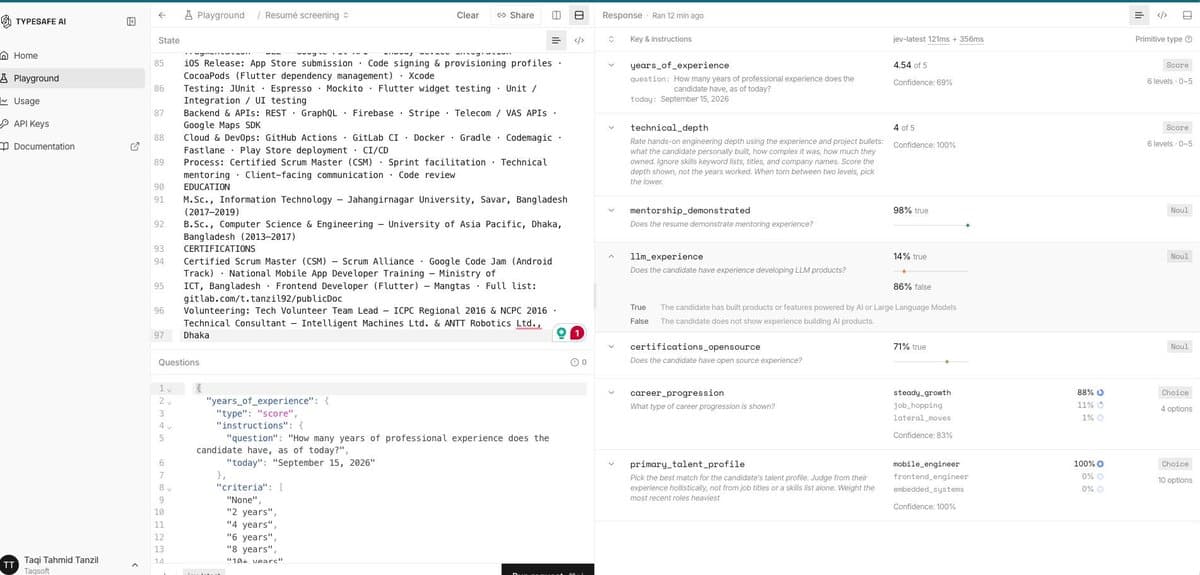1200x575 pixels.
Task: Click the Share button
Action: pos(516,15)
